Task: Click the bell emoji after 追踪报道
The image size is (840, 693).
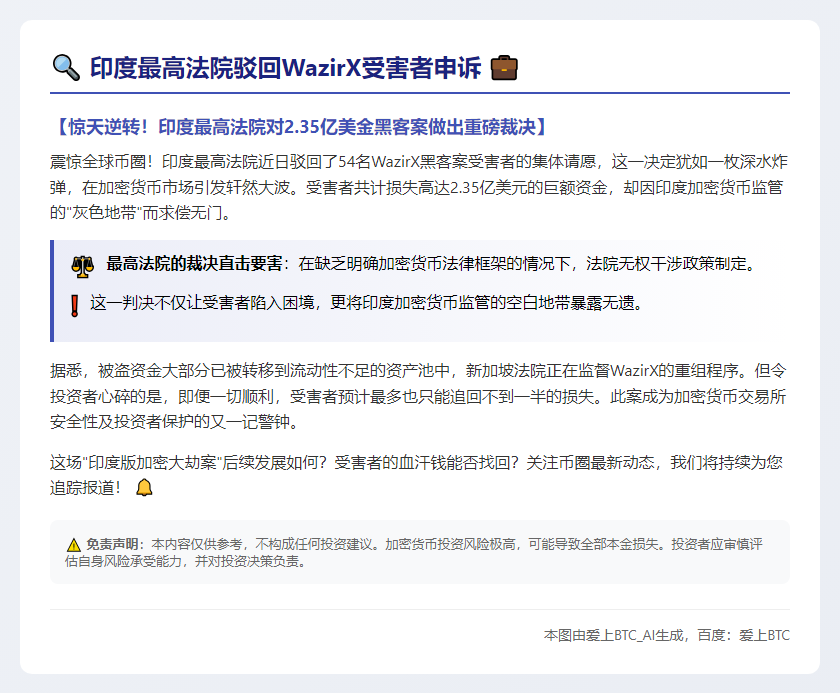Action: (144, 487)
